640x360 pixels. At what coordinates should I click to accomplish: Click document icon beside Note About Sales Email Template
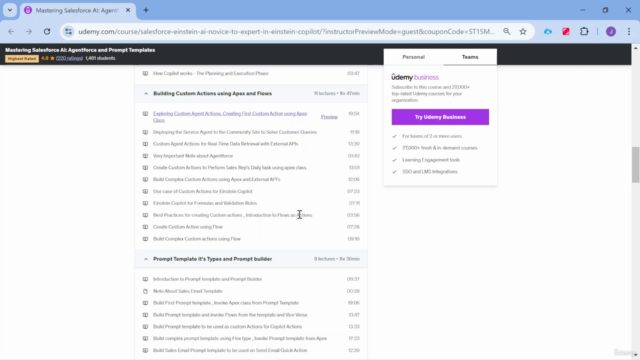pos(145,291)
